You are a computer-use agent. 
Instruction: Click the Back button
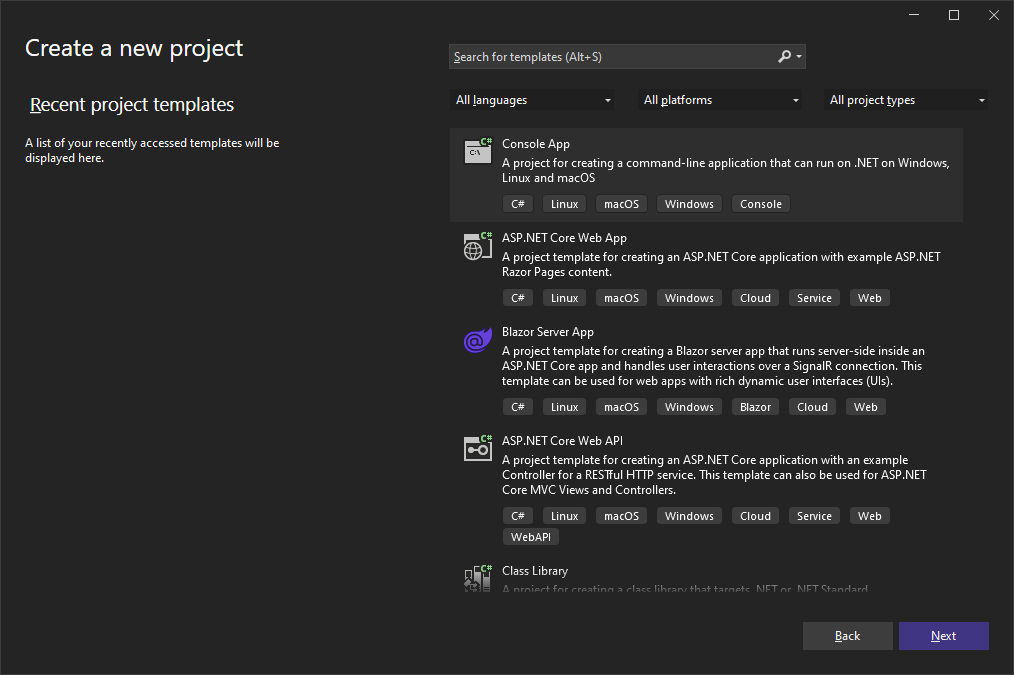pos(847,635)
